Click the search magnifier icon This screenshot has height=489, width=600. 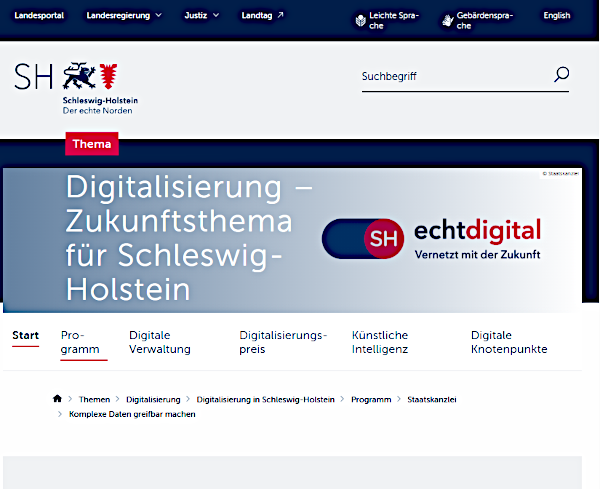(561, 74)
